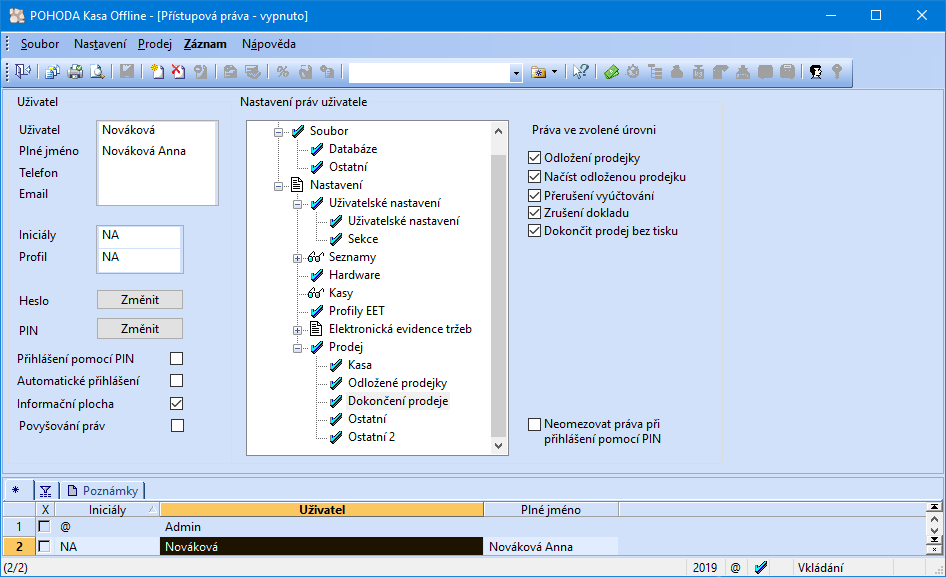
Task: Uncheck Dokončit prodej bez tisku
Action: point(534,231)
